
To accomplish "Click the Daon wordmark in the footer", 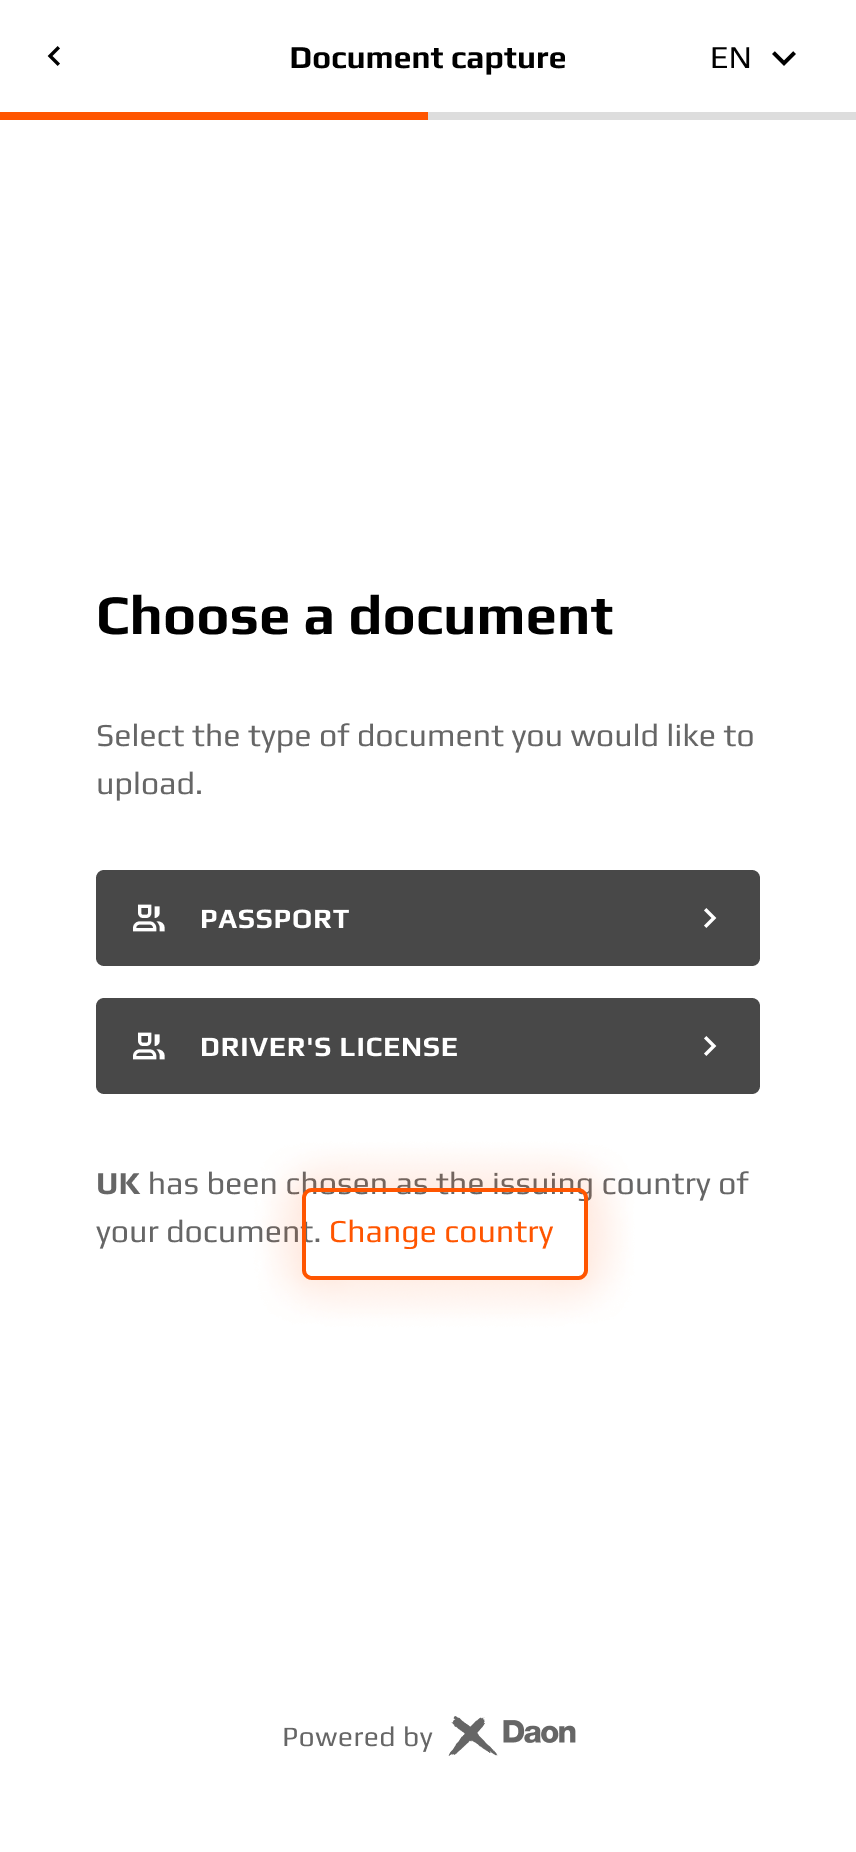I will (537, 1733).
